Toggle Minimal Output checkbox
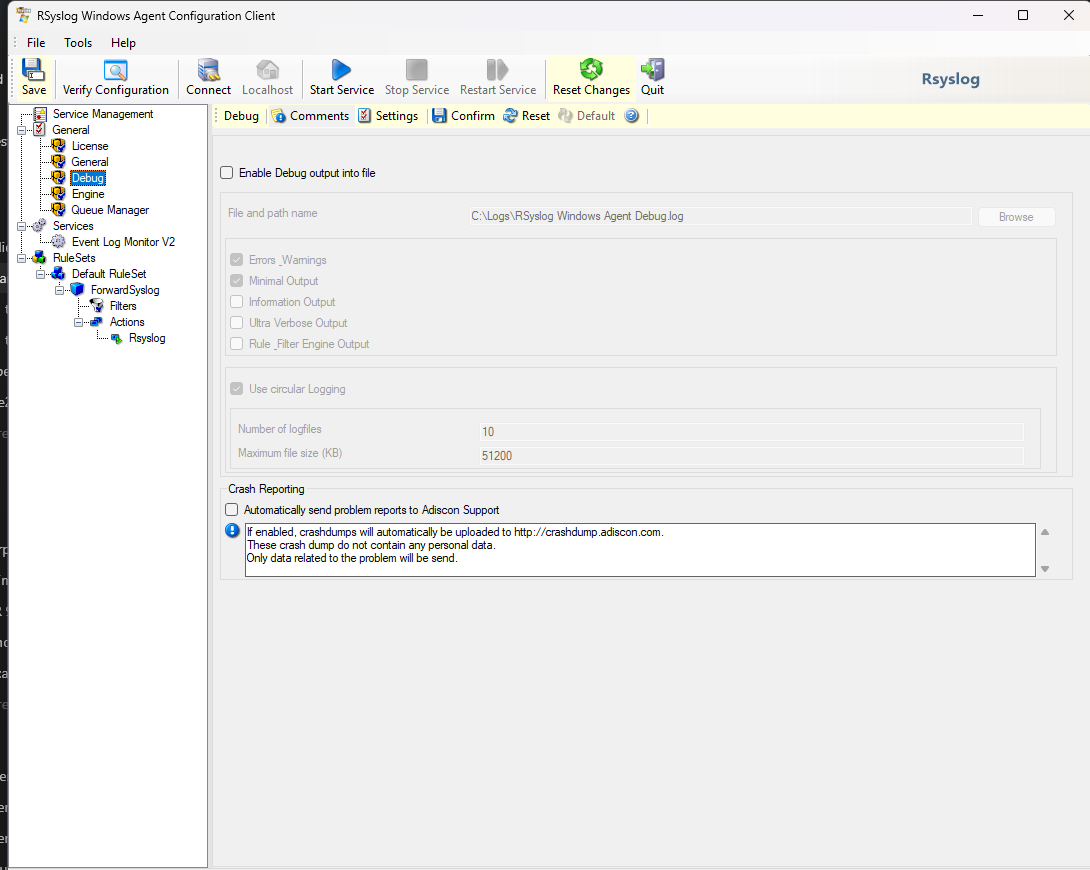Viewport: 1090px width, 870px height. pos(236,281)
